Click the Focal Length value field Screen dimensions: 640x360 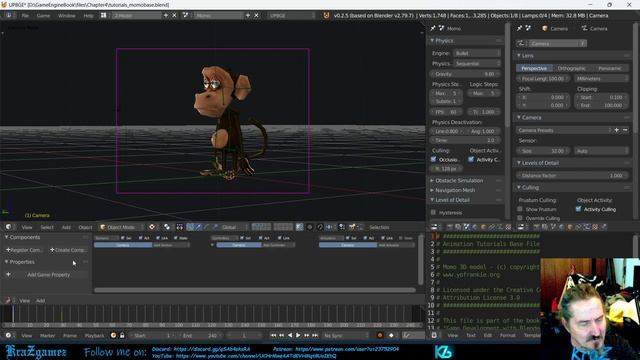[x=543, y=78]
